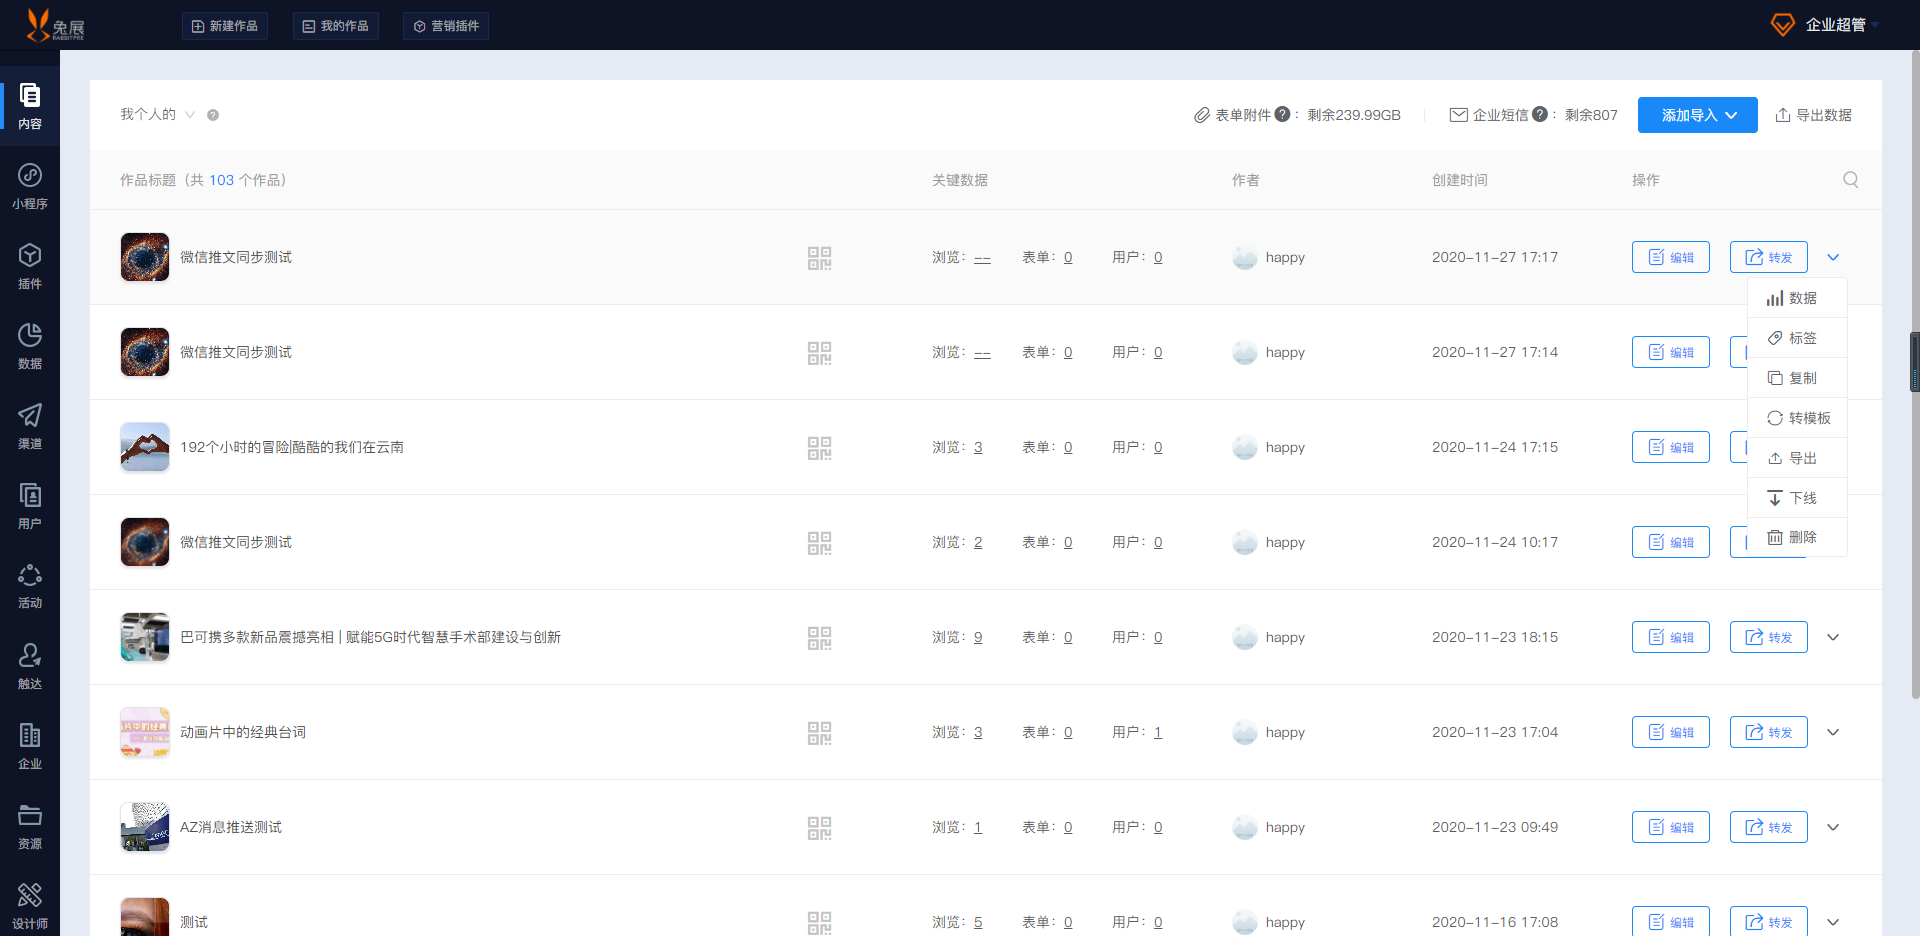Select 复制 from the actions menu
Image resolution: width=1920 pixels, height=936 pixels.
pos(1795,378)
